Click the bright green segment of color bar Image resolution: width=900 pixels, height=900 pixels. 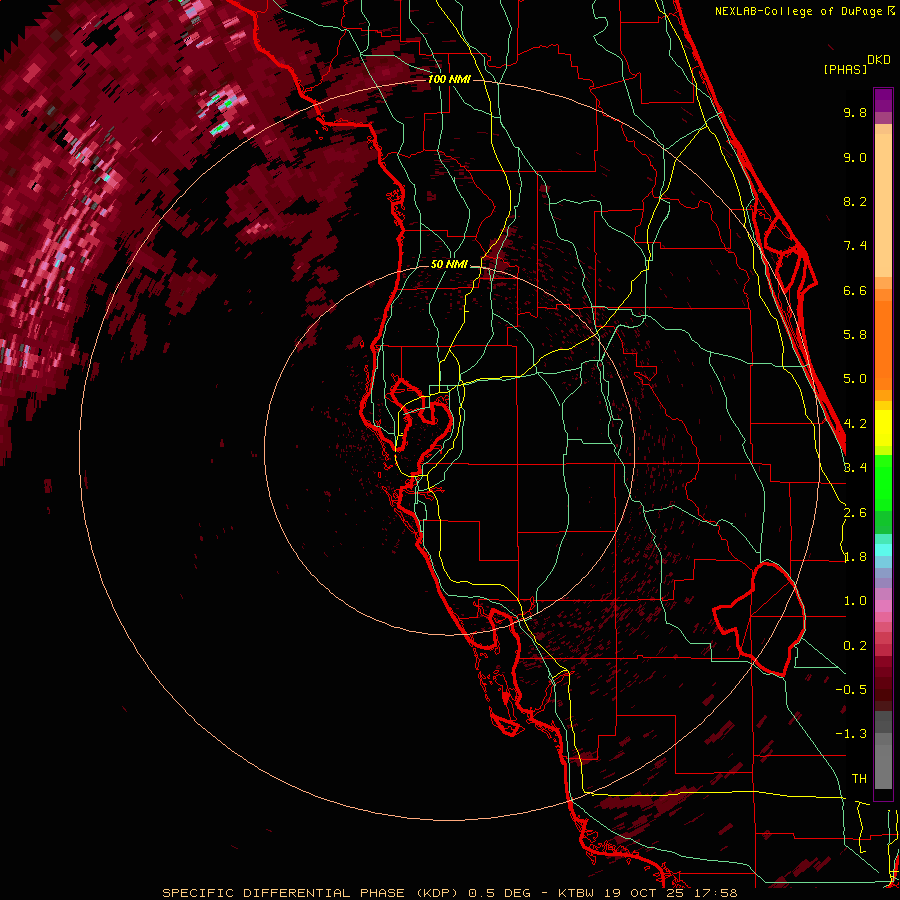883,482
